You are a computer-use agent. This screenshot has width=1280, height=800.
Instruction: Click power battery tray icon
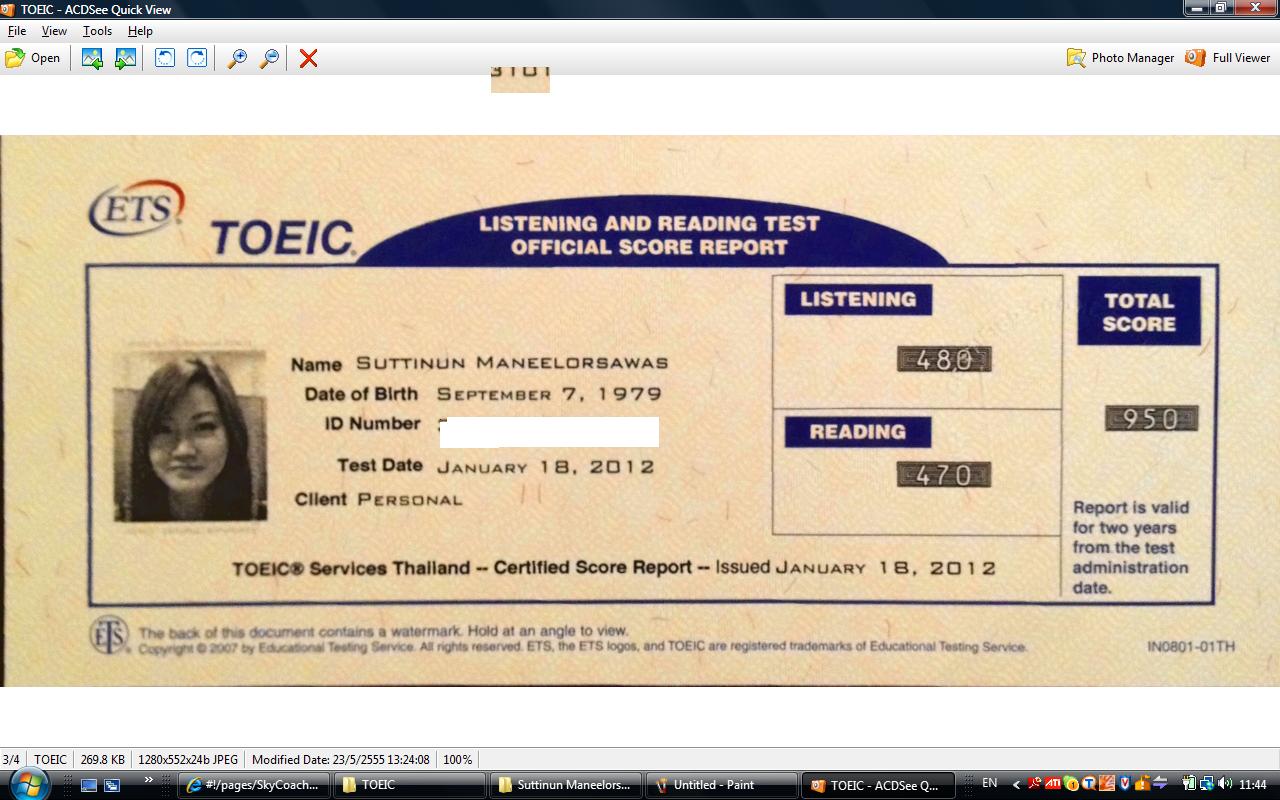coord(1190,783)
